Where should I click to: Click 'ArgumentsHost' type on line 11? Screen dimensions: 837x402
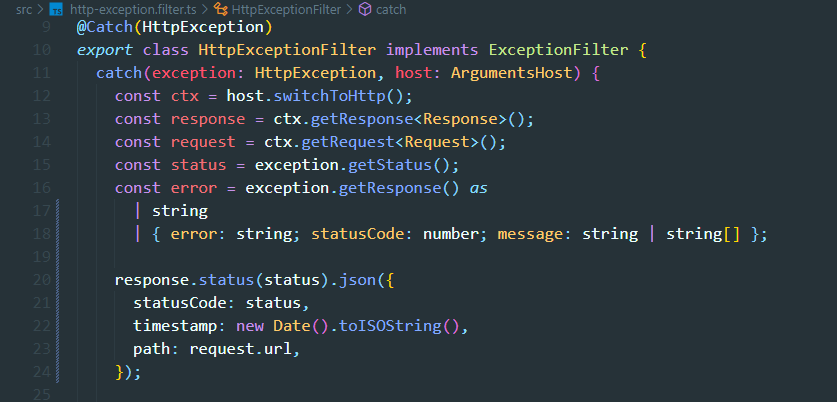pyautogui.click(x=512, y=73)
